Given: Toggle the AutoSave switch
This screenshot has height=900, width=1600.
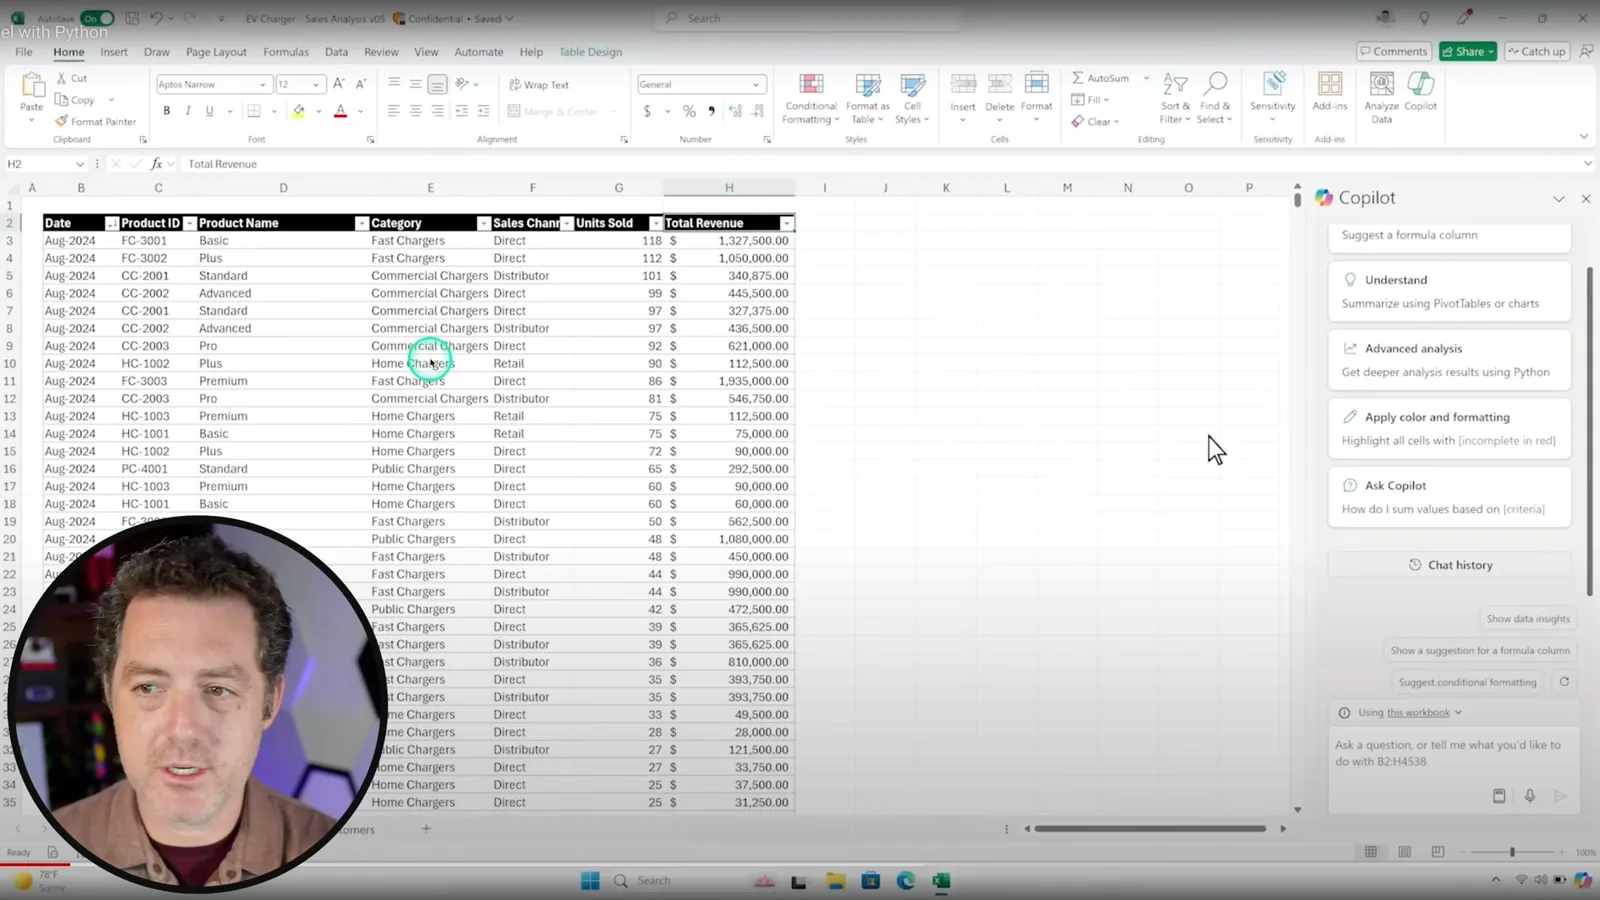Looking at the screenshot, I should tap(97, 18).
